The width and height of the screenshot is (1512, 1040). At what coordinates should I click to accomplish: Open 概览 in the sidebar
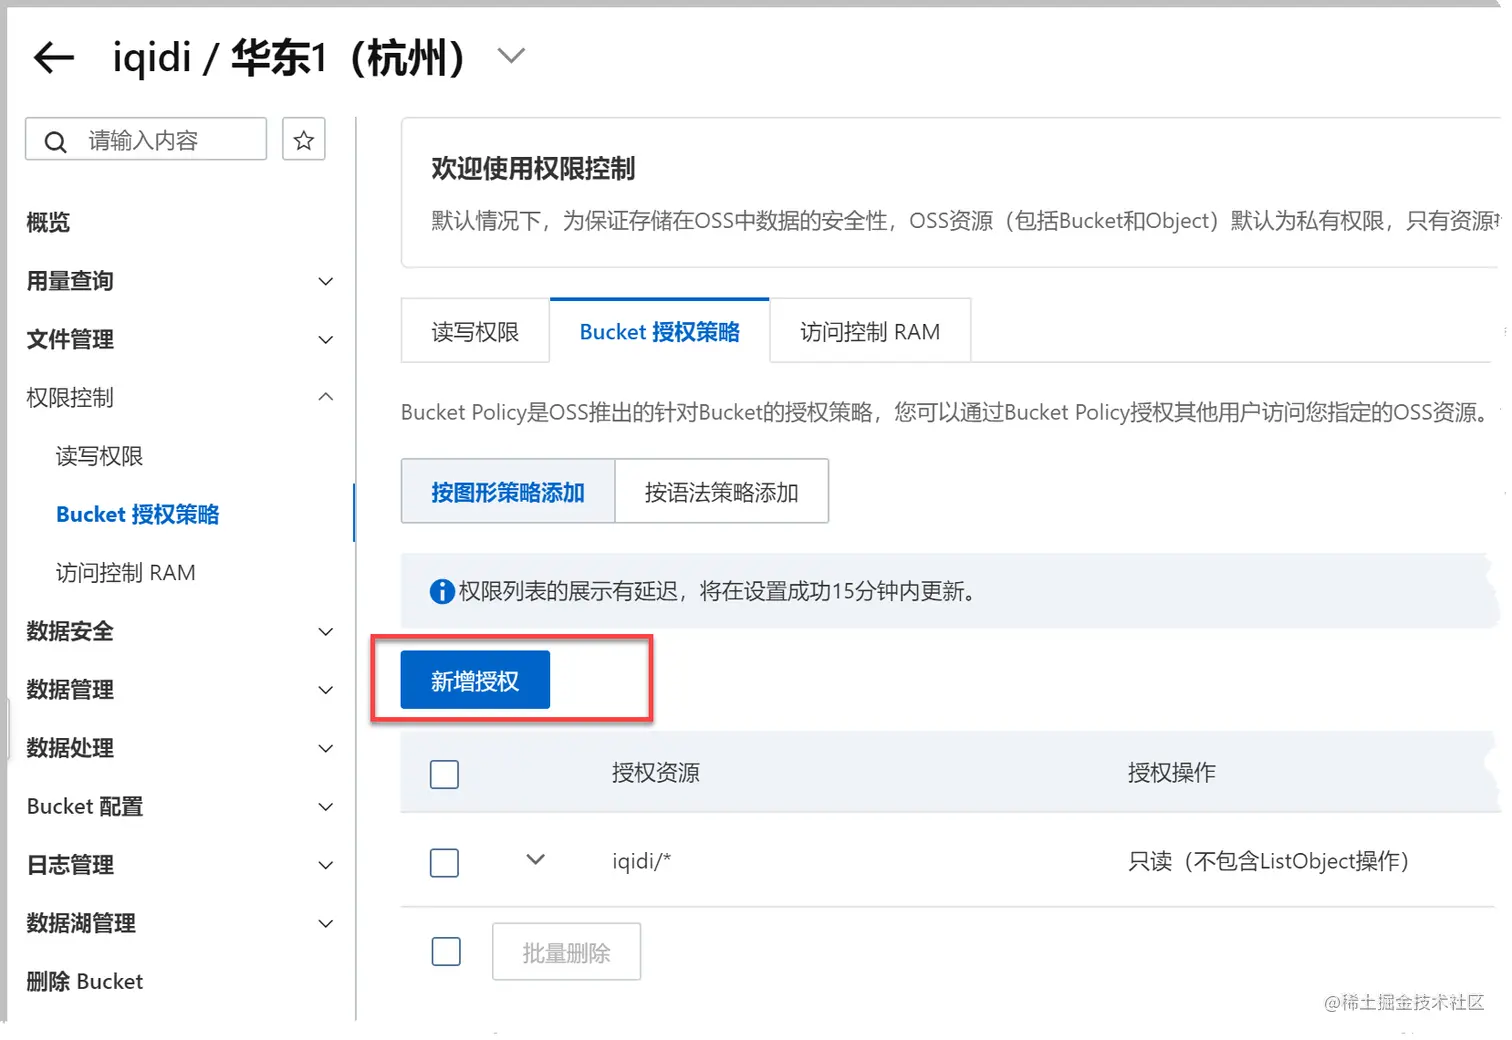tap(48, 222)
